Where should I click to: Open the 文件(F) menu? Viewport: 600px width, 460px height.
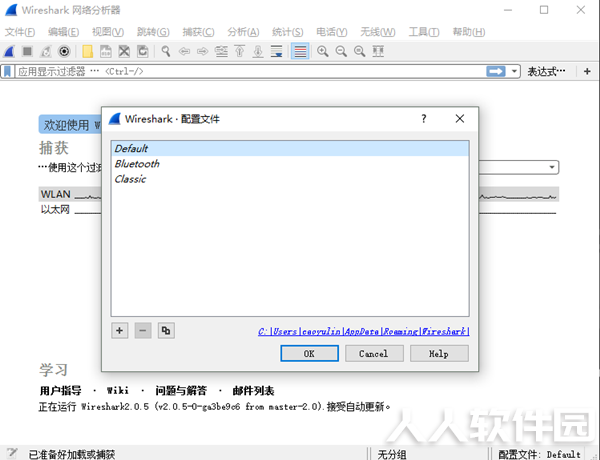20,32
